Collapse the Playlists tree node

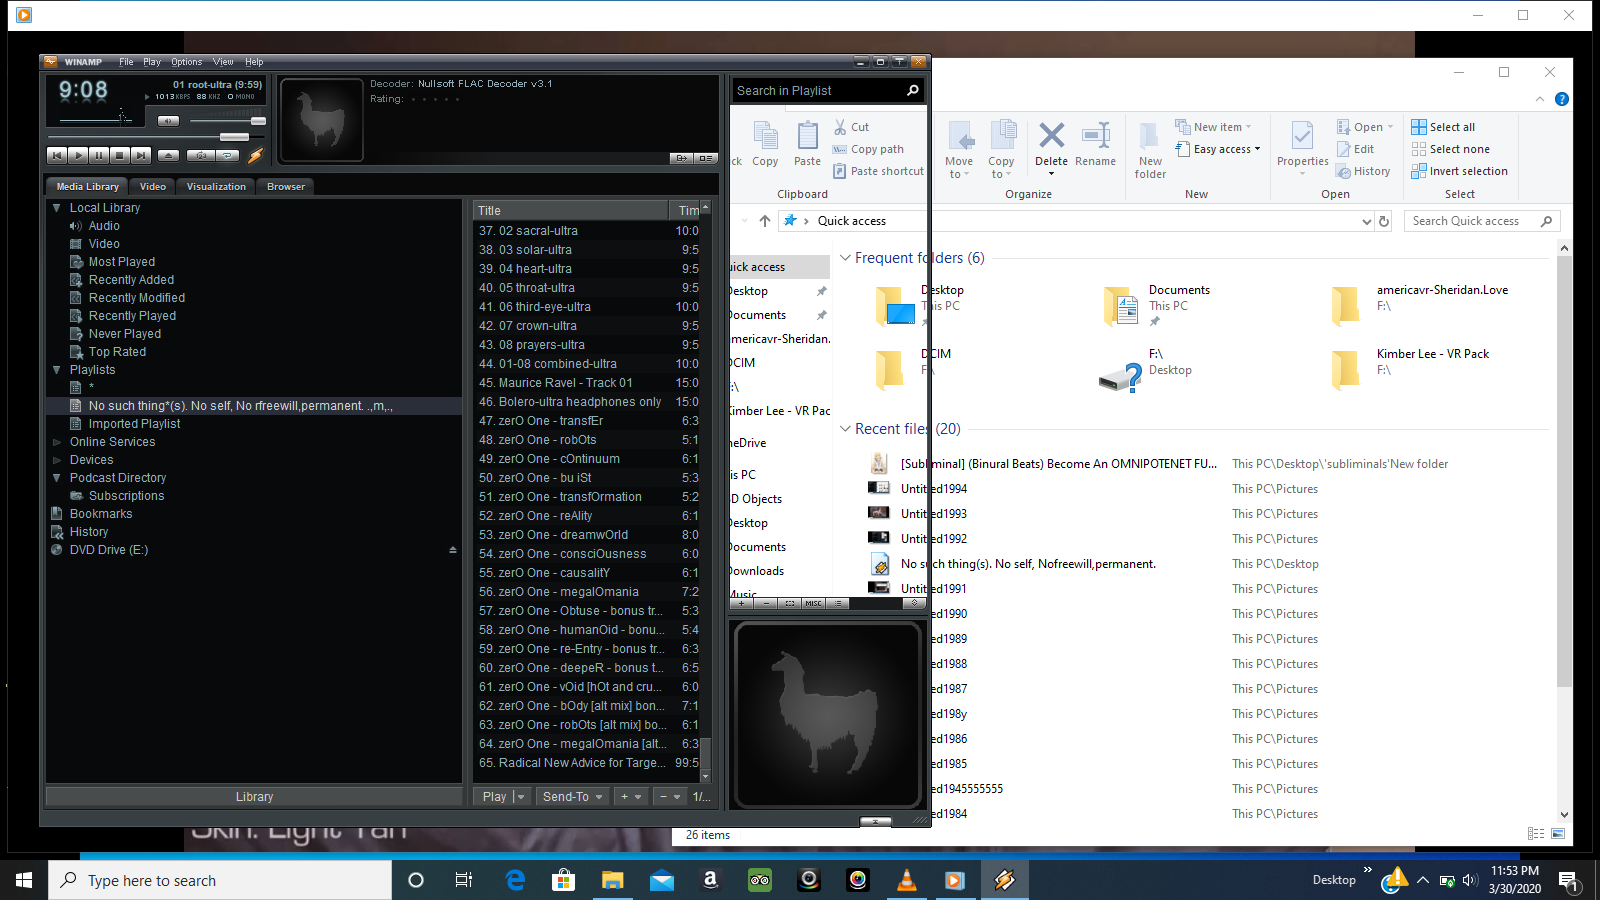57,370
